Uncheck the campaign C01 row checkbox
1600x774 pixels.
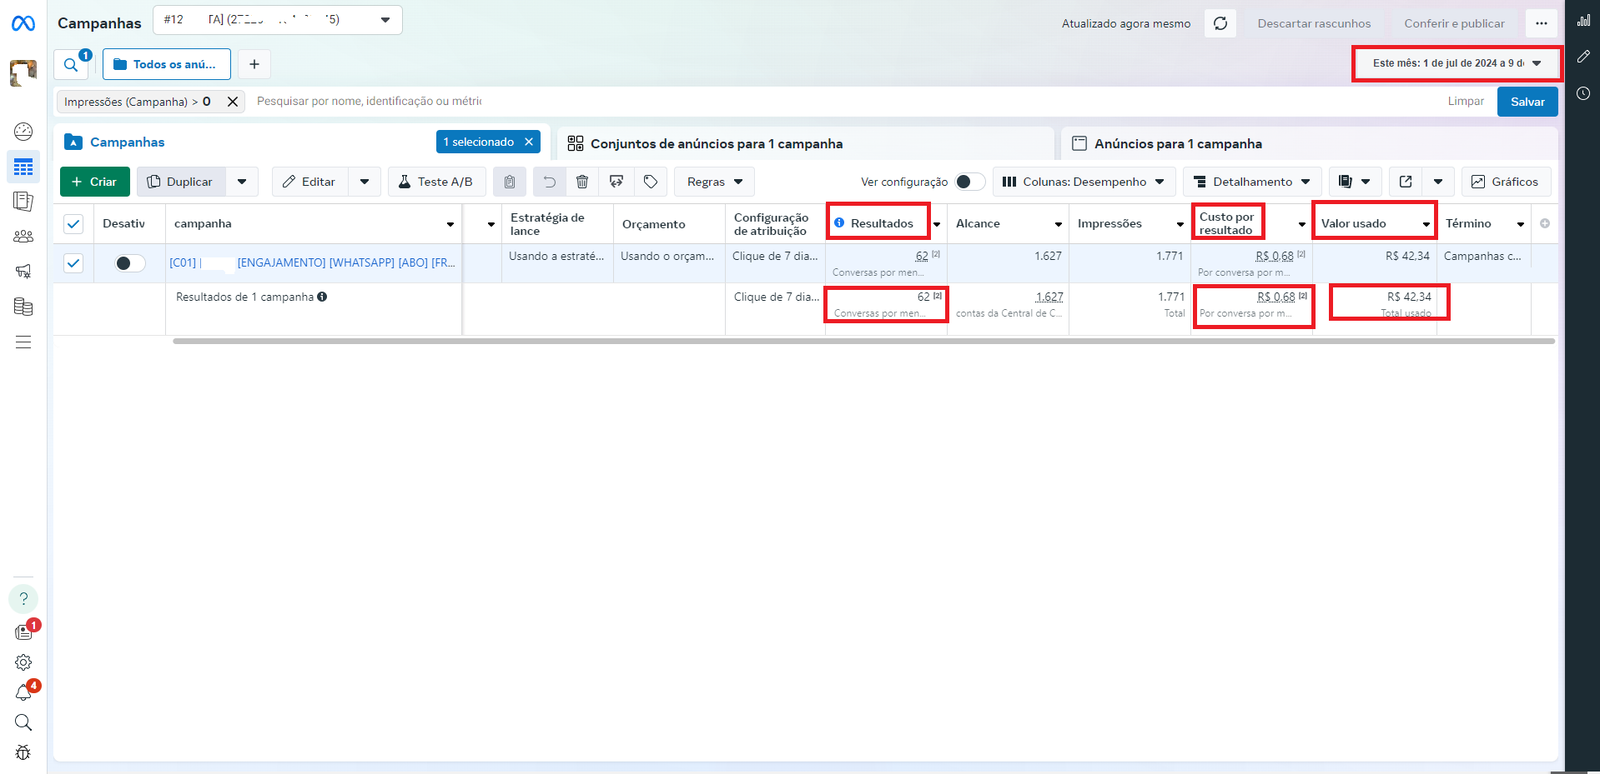73,263
